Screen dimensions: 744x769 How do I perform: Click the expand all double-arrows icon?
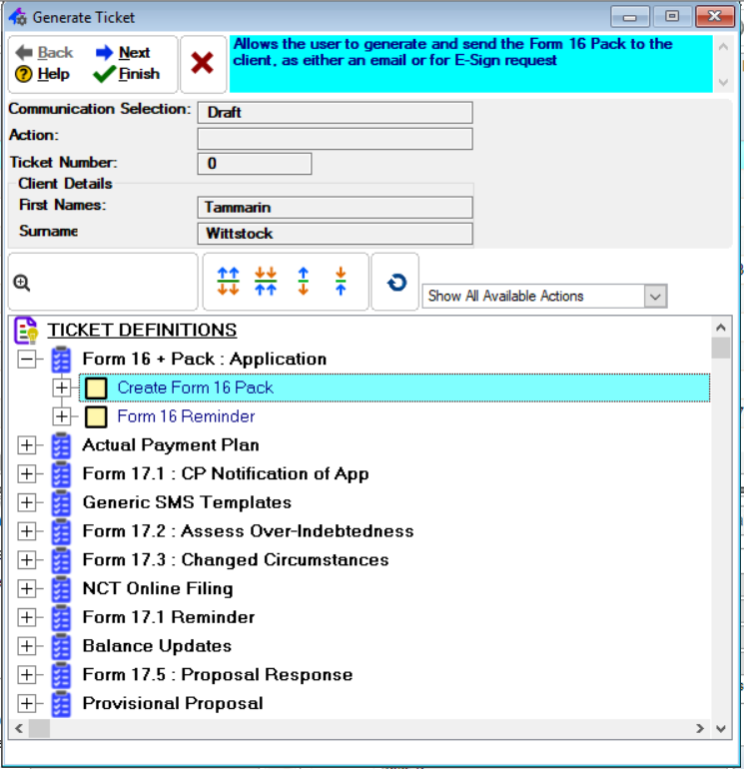point(228,281)
